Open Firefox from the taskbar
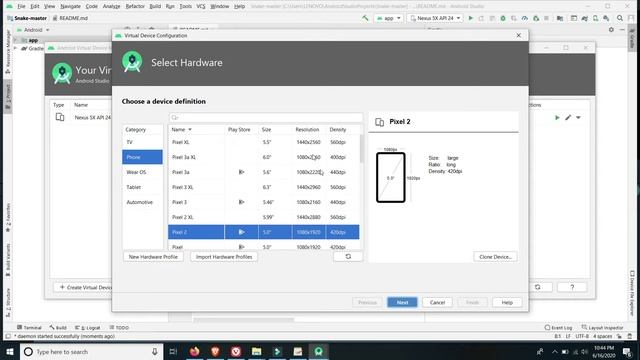The height and width of the screenshot is (360, 640). click(195, 351)
